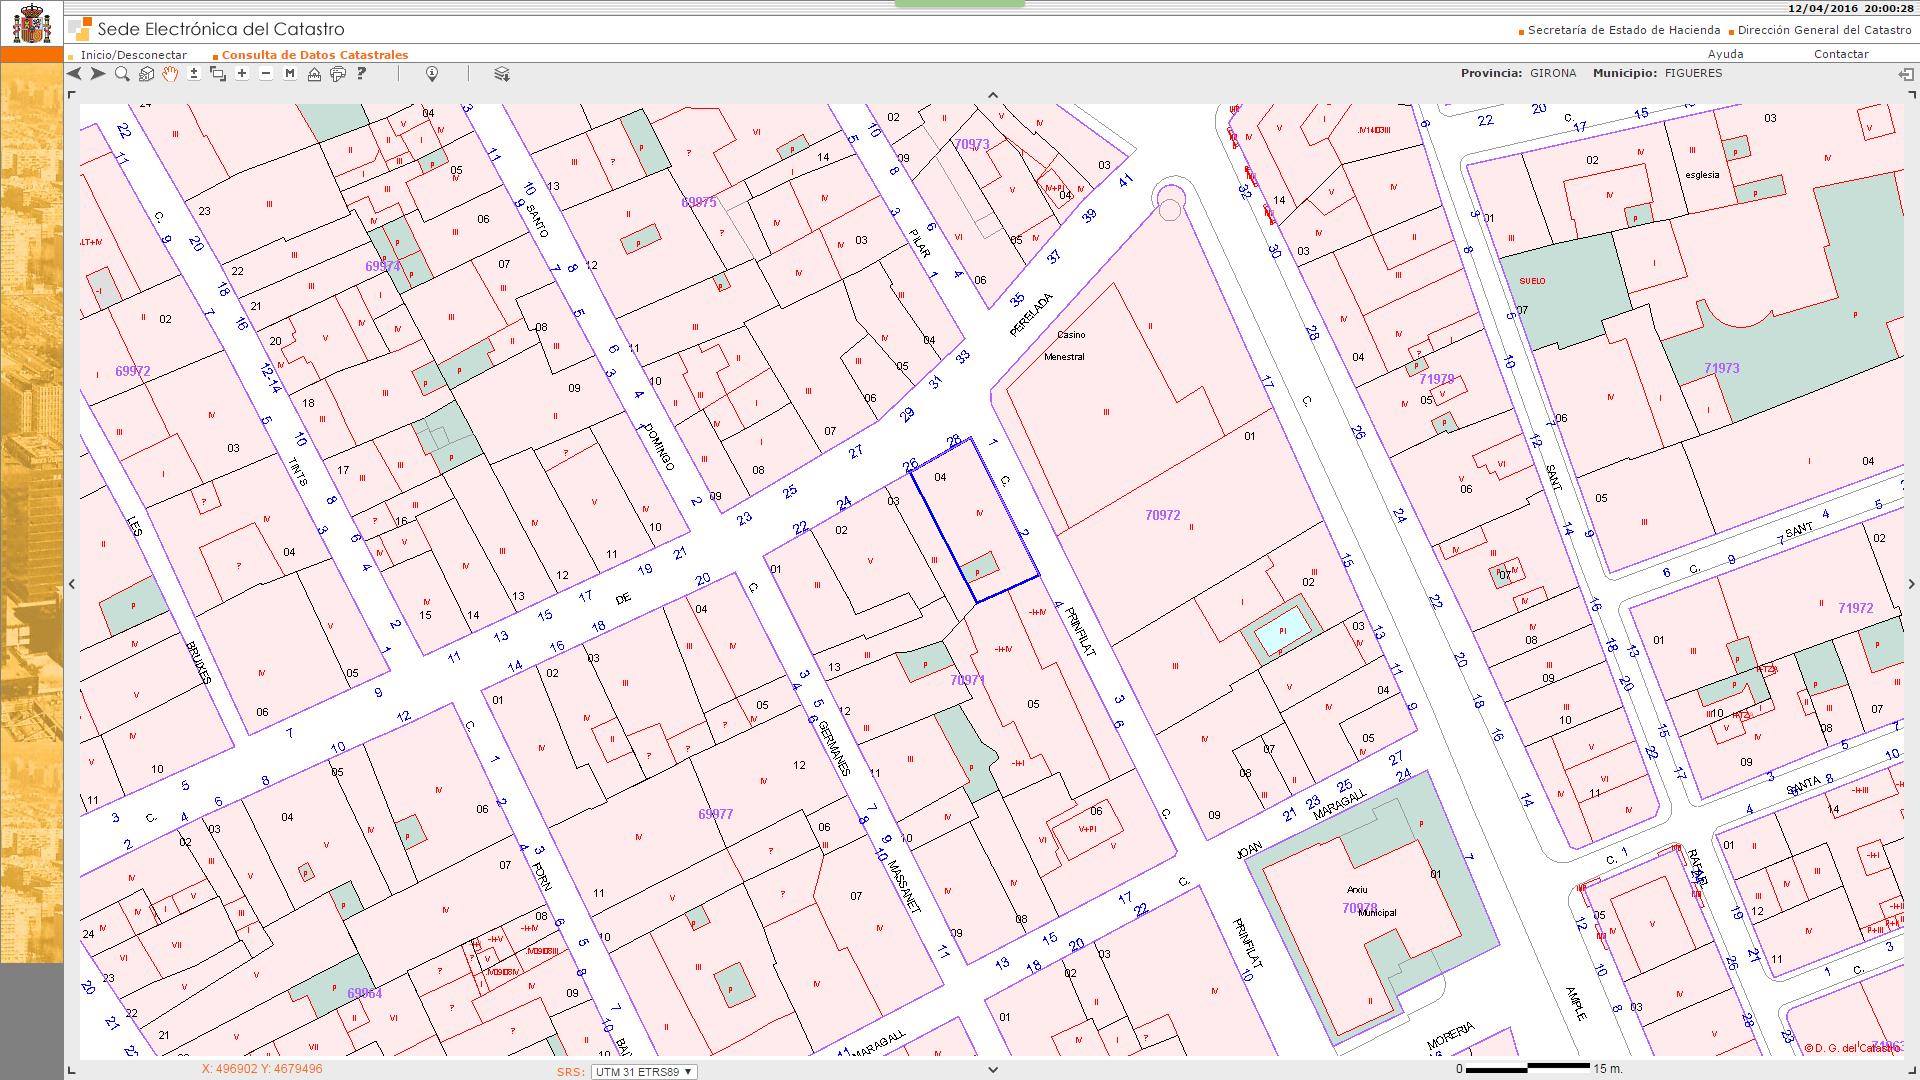Click the Ayuda link
Viewport: 1920px width, 1080px height.
click(x=1725, y=54)
